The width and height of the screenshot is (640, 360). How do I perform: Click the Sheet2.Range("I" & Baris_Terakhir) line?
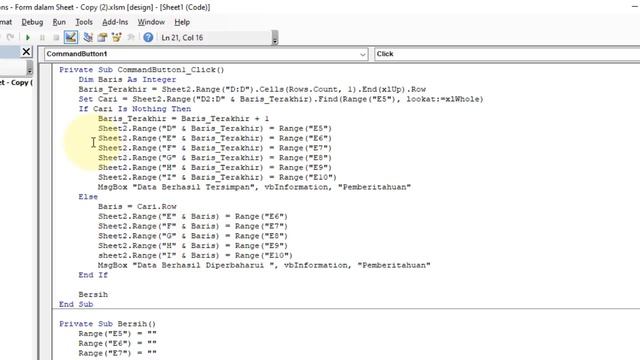pyautogui.click(x=217, y=178)
